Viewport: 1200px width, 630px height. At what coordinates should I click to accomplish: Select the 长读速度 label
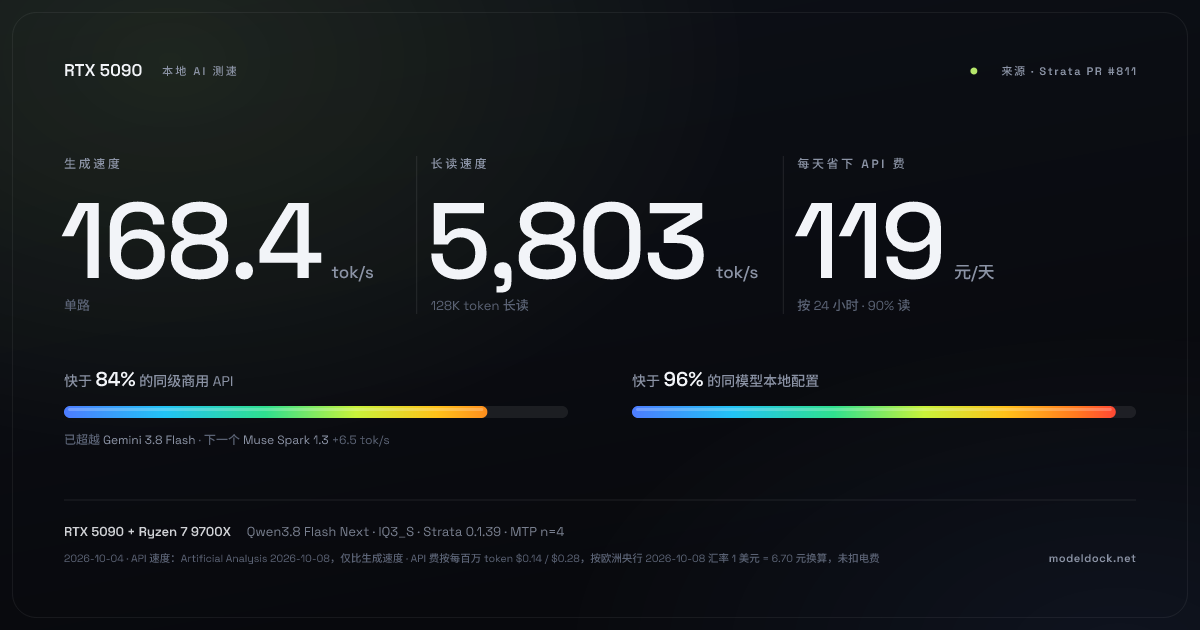pos(459,163)
